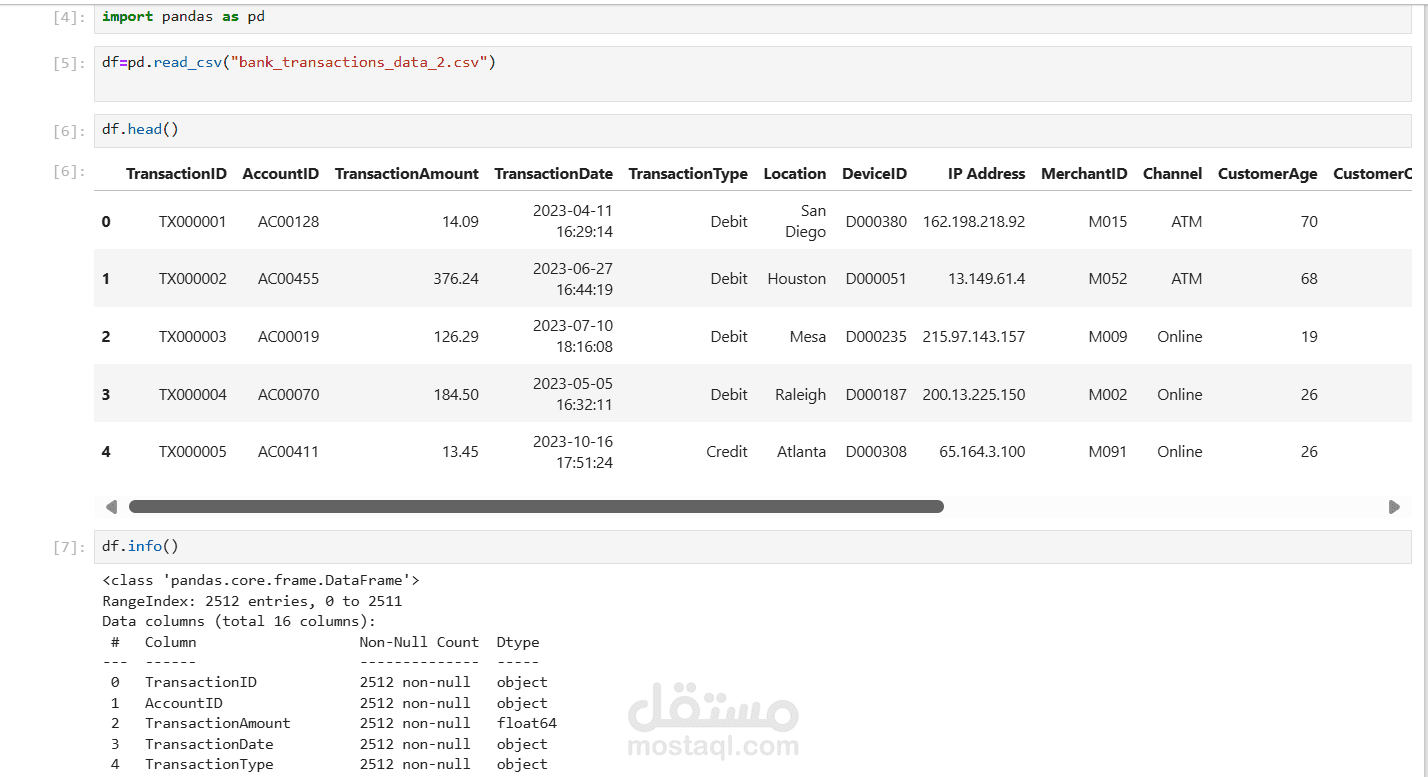
Task: Click account cell AC00455
Action: tap(289, 279)
